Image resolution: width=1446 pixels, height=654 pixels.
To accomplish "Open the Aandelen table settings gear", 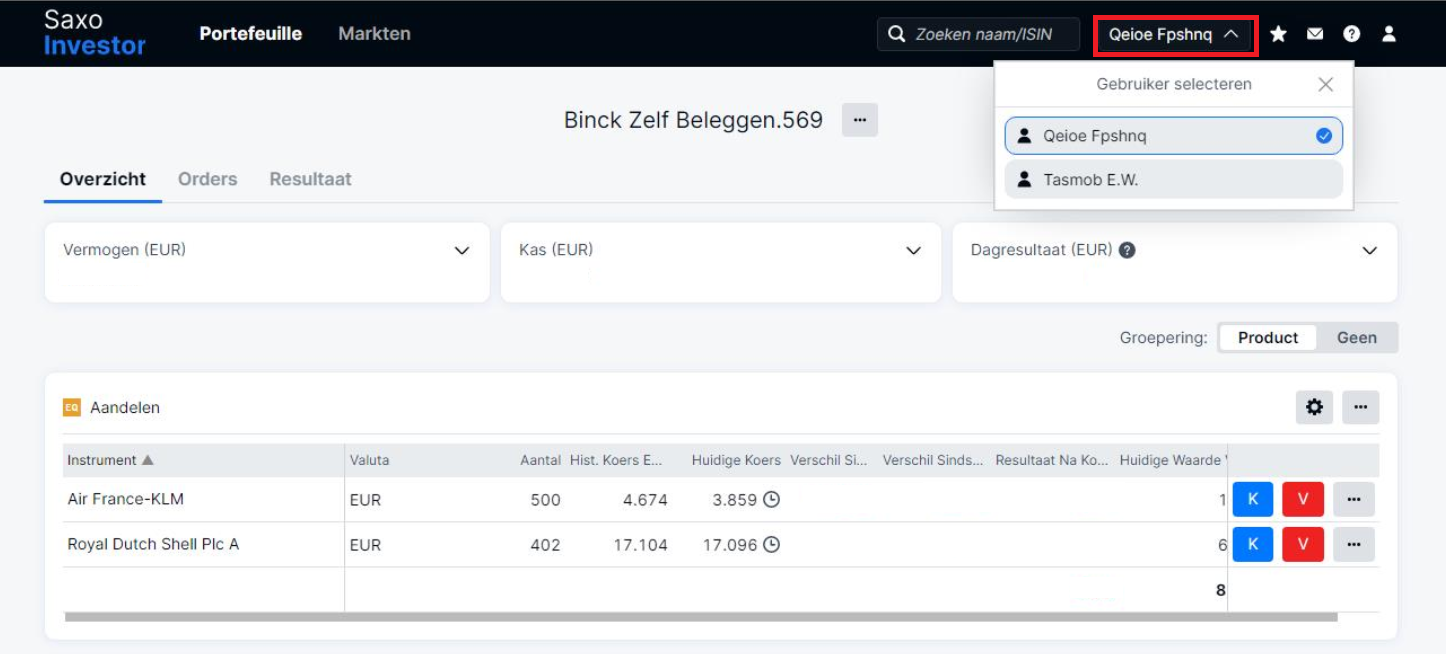I will [x=1315, y=407].
